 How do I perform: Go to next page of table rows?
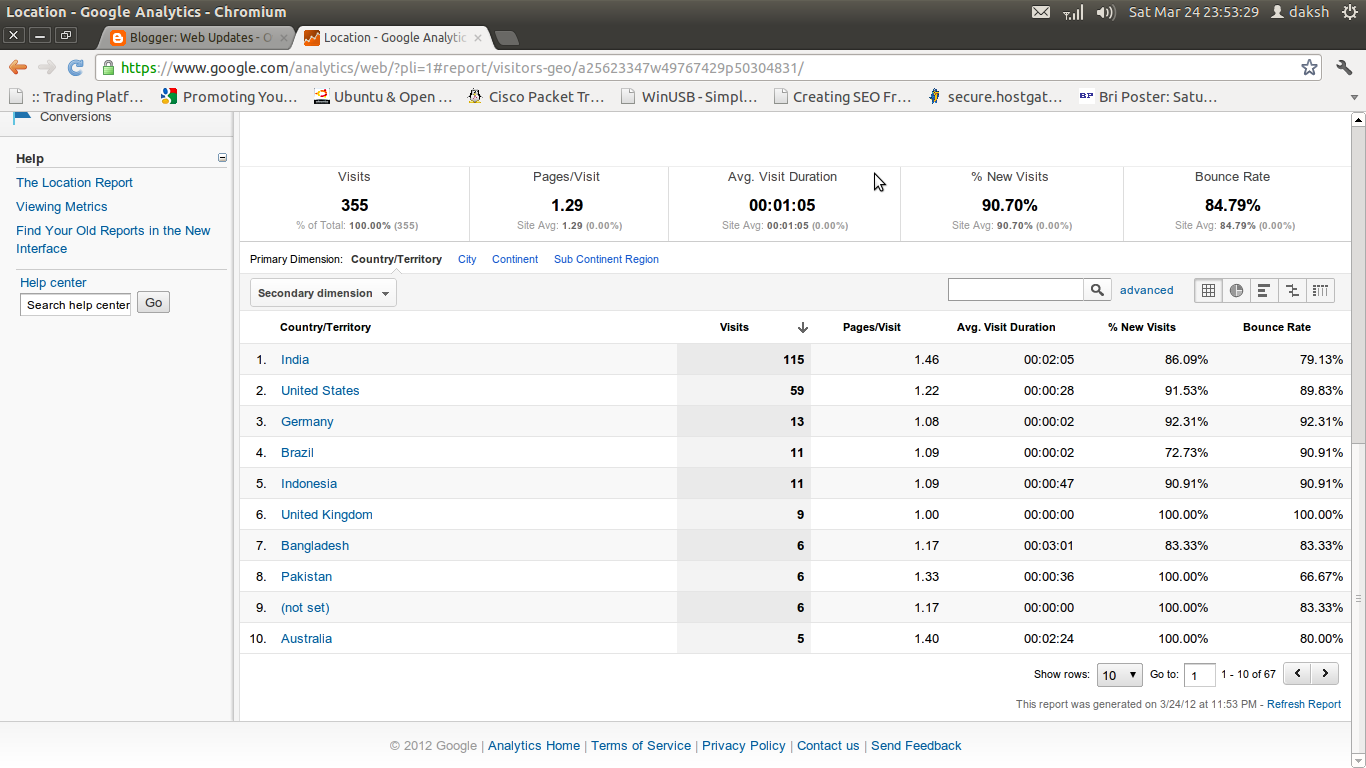[1324, 674]
